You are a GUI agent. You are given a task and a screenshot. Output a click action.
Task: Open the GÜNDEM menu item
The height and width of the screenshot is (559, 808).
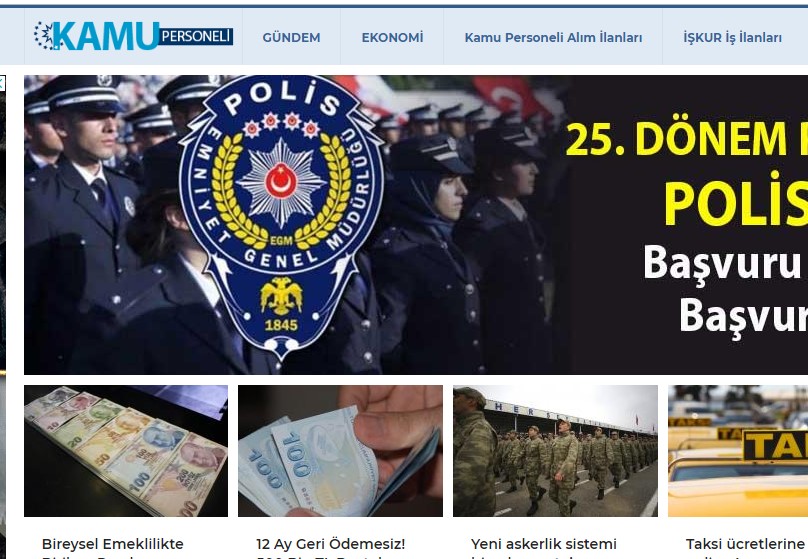click(291, 38)
